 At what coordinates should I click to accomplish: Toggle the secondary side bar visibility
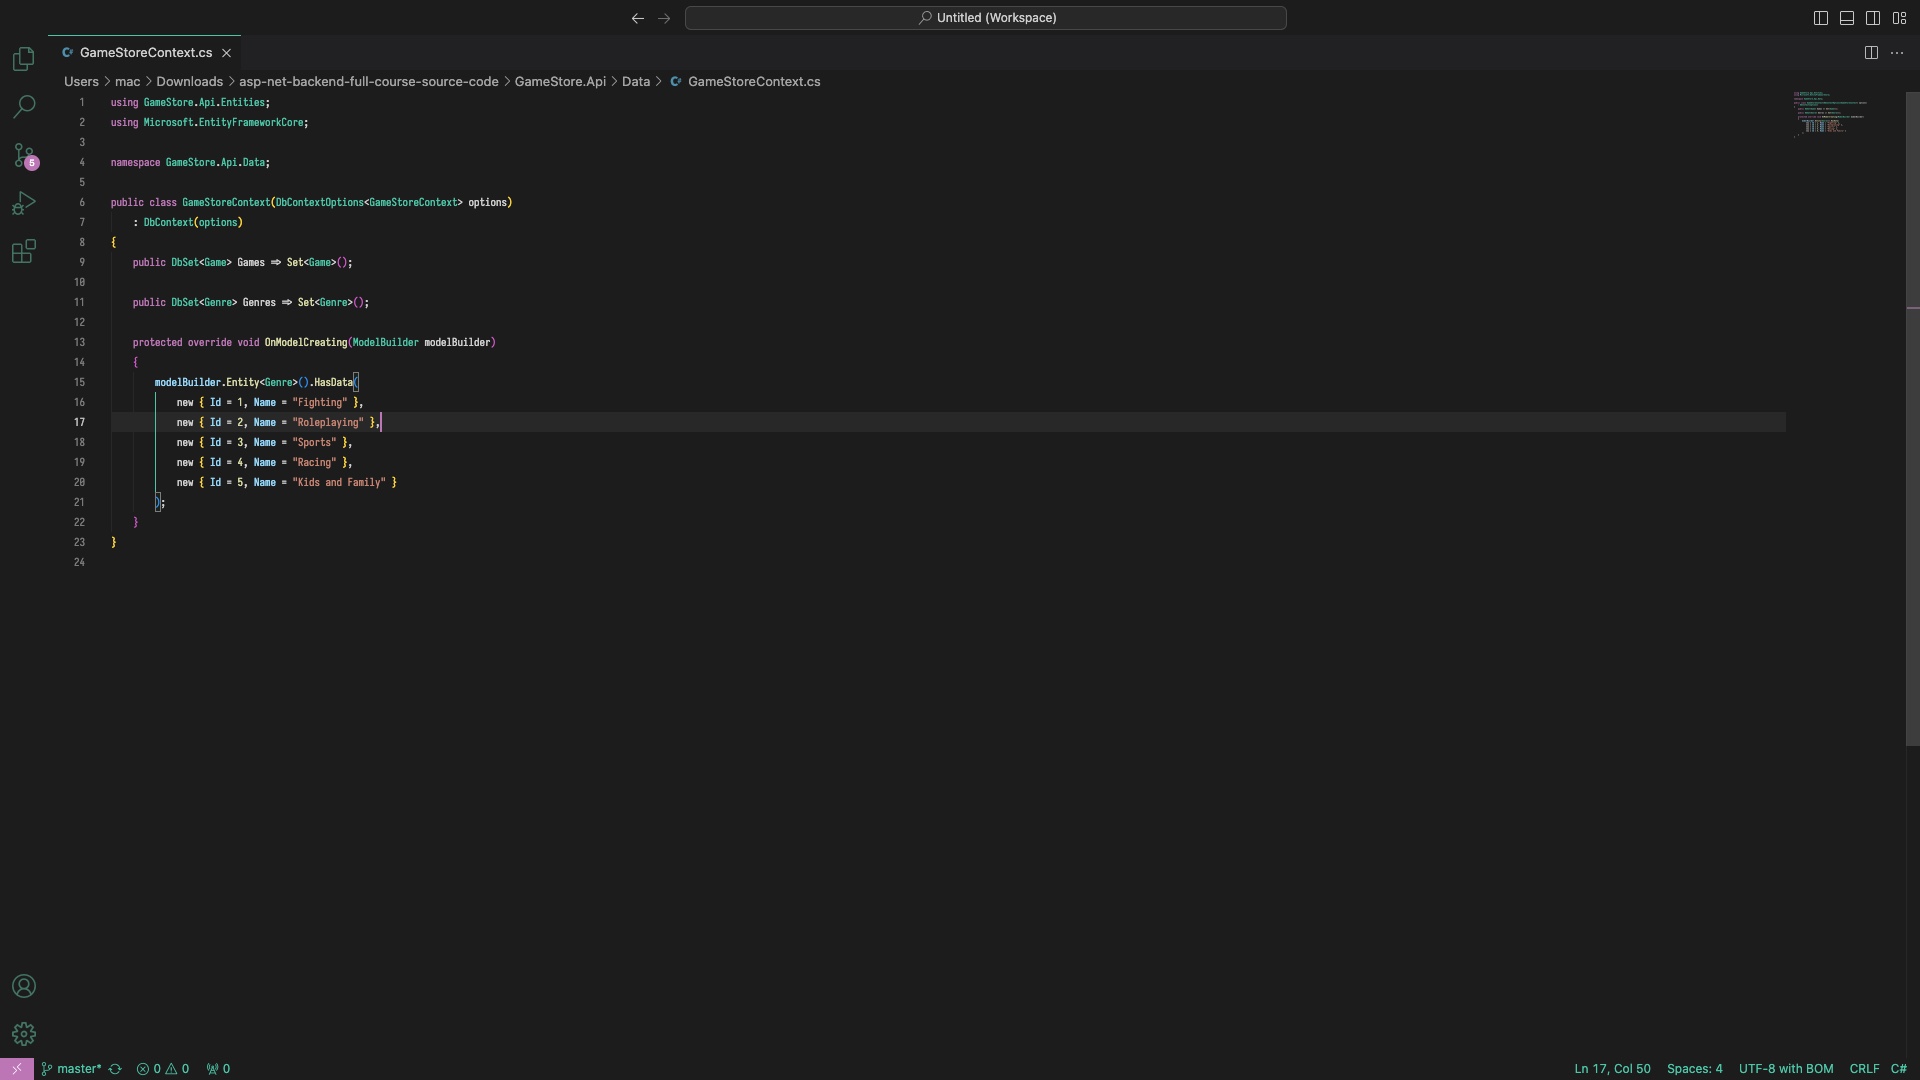tap(1873, 18)
